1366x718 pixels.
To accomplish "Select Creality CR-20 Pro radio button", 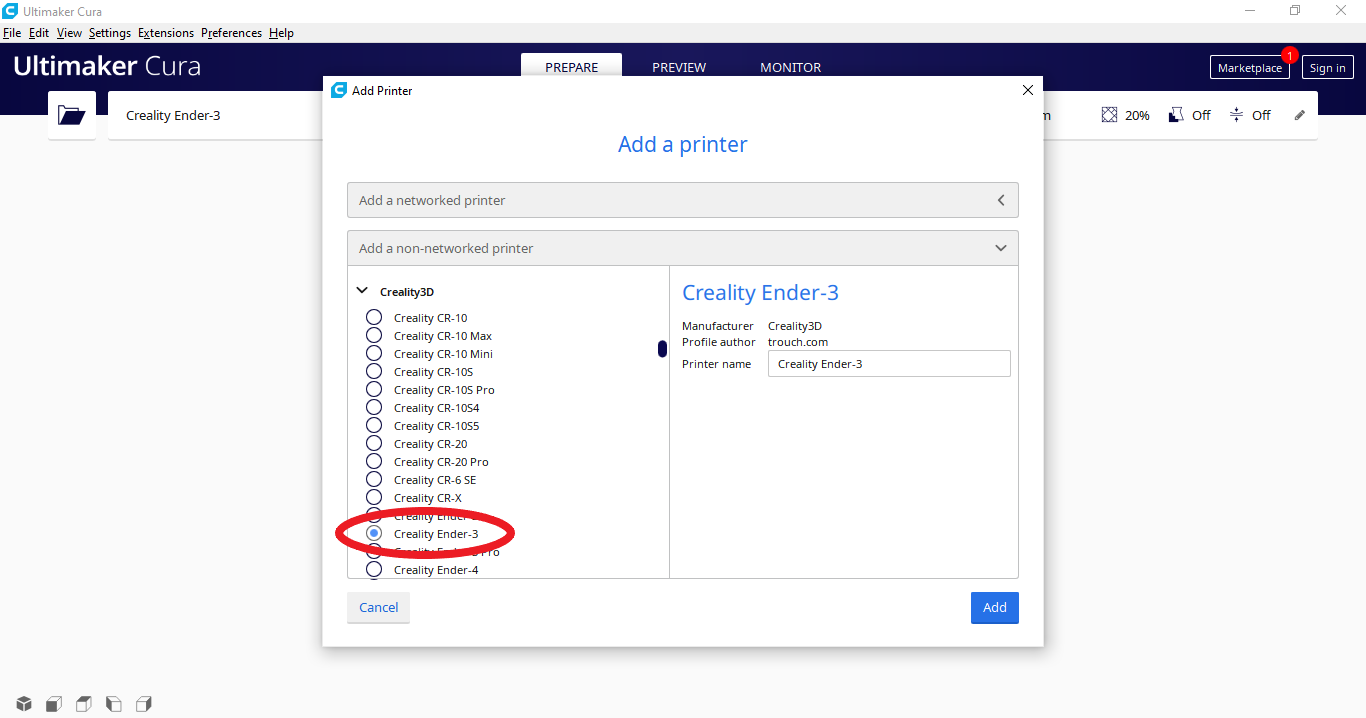I will pyautogui.click(x=374, y=461).
